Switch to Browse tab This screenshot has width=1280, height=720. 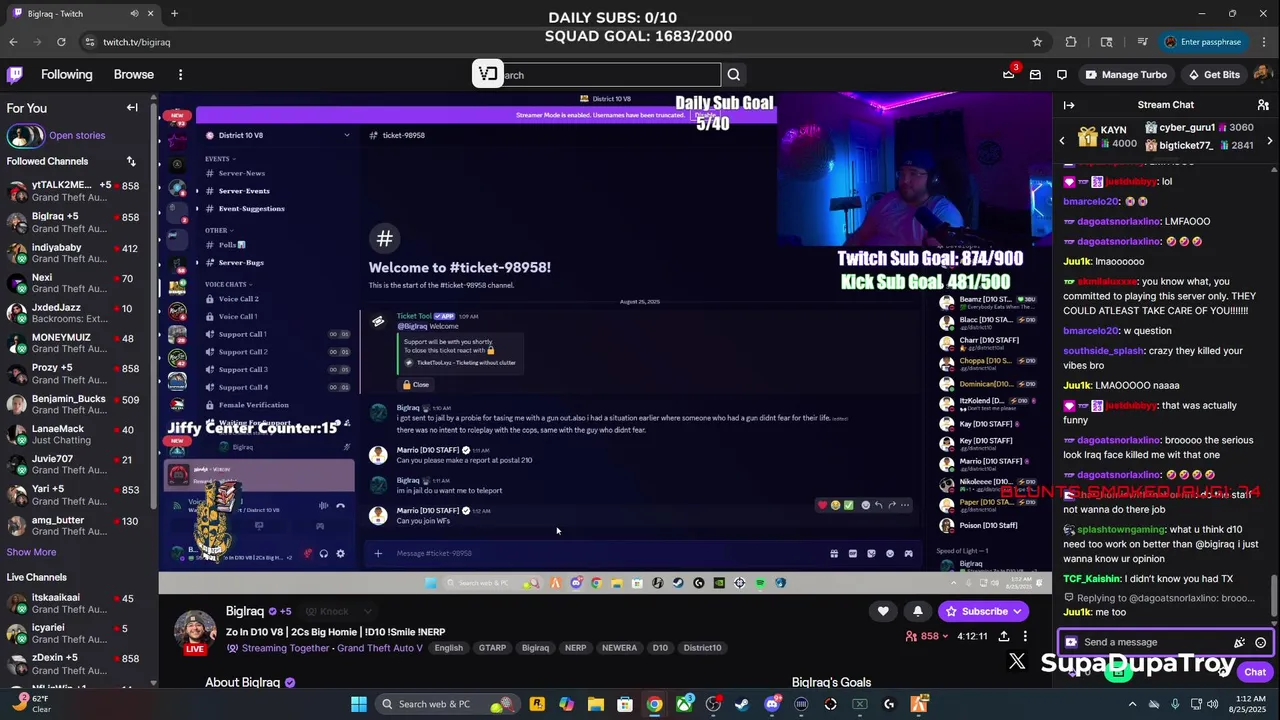[134, 75]
